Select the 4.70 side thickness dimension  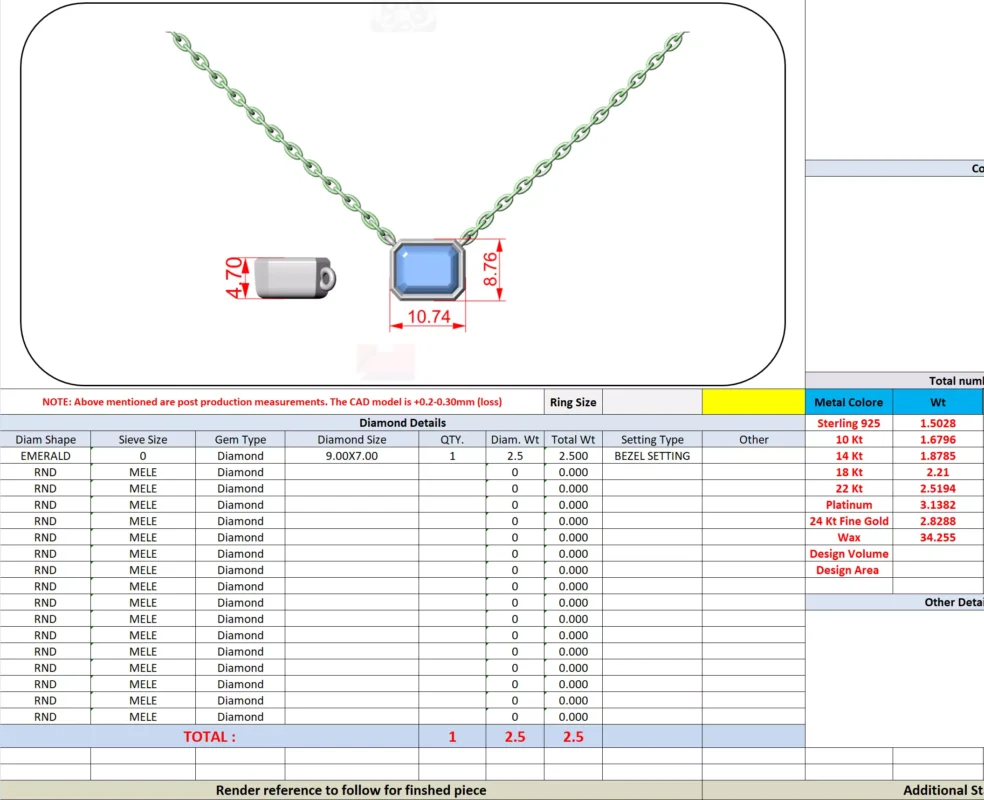(235, 277)
